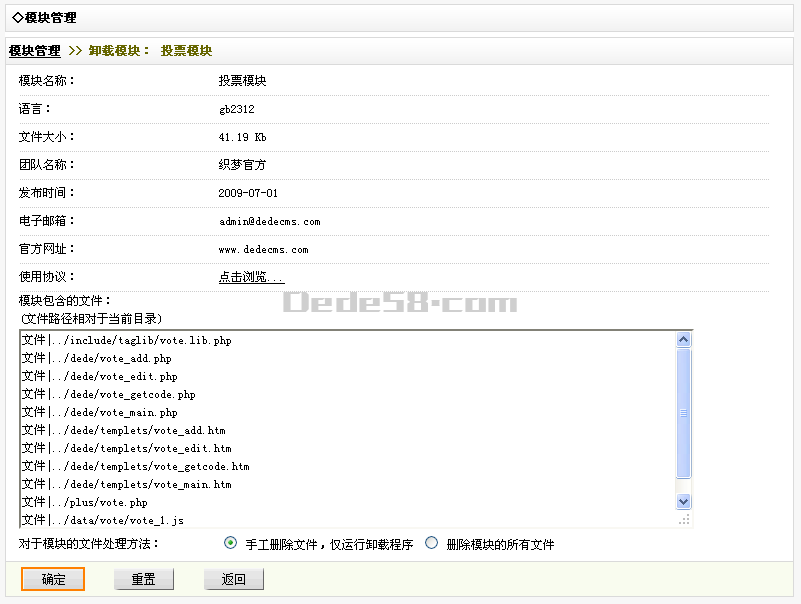Place cursor on the vote.lib.php line
This screenshot has width=801, height=604.
point(148,341)
